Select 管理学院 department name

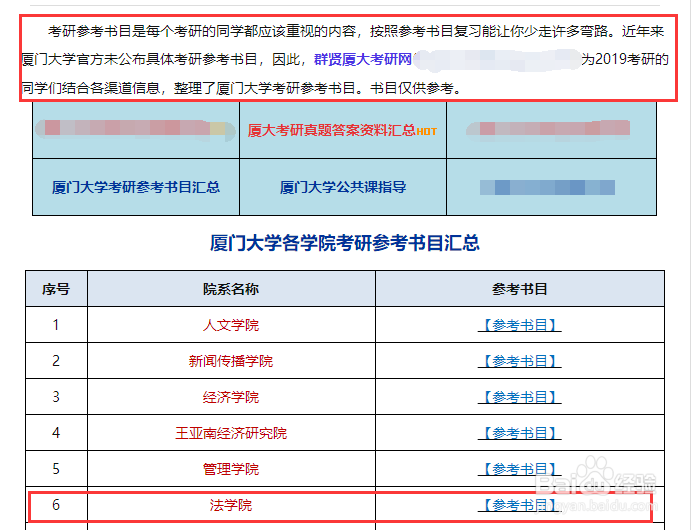[x=231, y=469]
